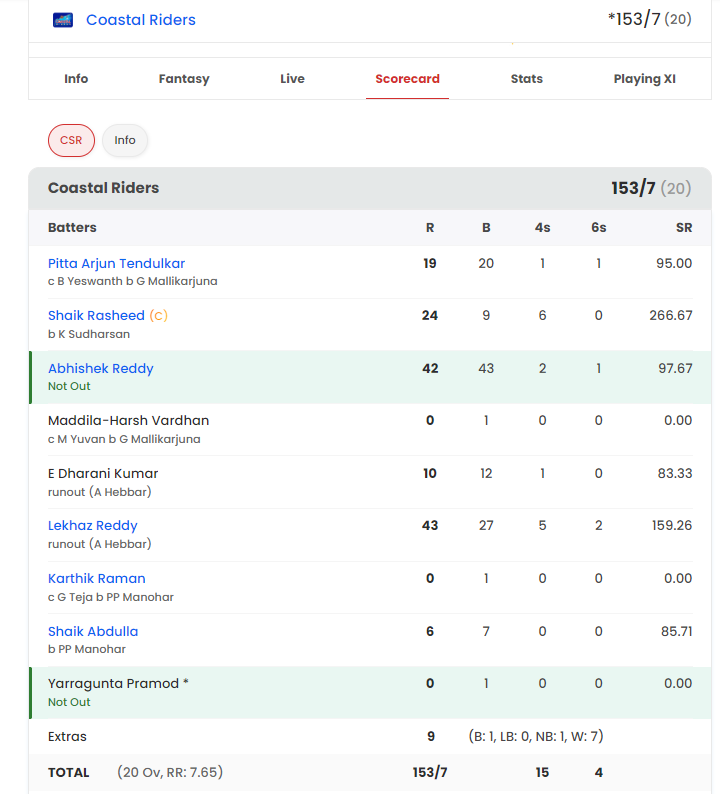
Task: View Abhishek Reddy's player page
Action: point(101,368)
